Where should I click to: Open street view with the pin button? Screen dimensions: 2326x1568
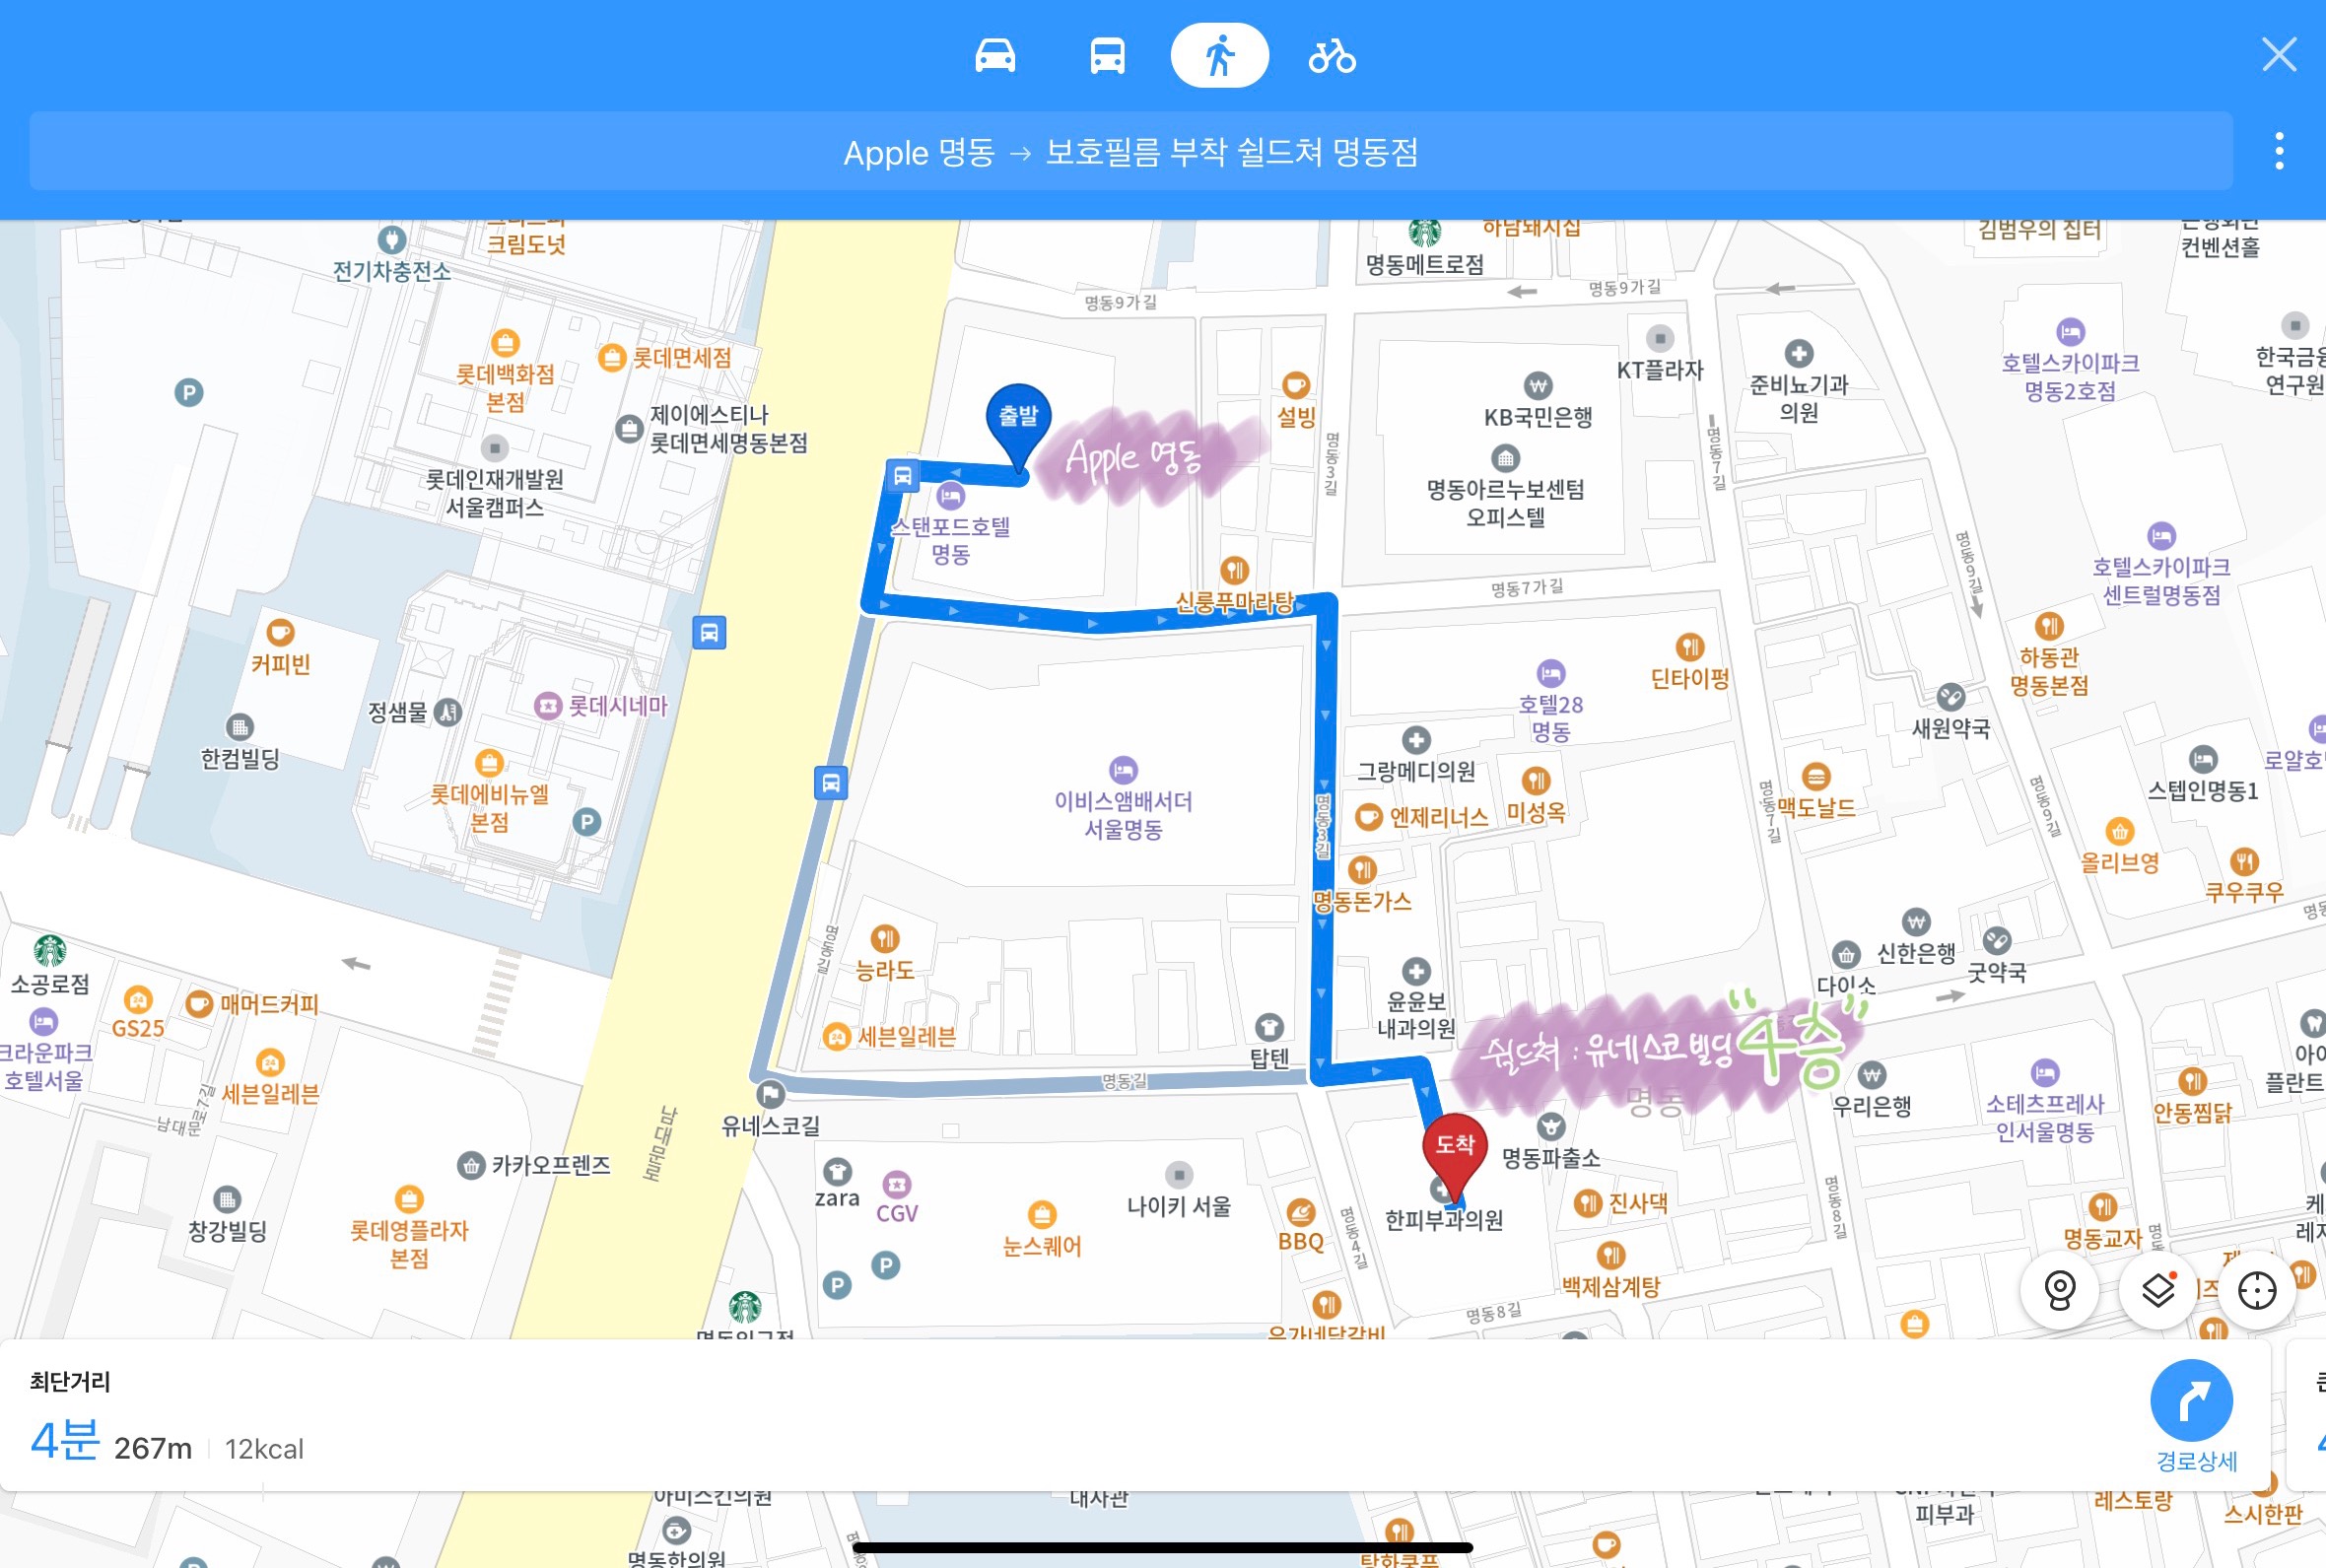pyautogui.click(x=2059, y=1291)
